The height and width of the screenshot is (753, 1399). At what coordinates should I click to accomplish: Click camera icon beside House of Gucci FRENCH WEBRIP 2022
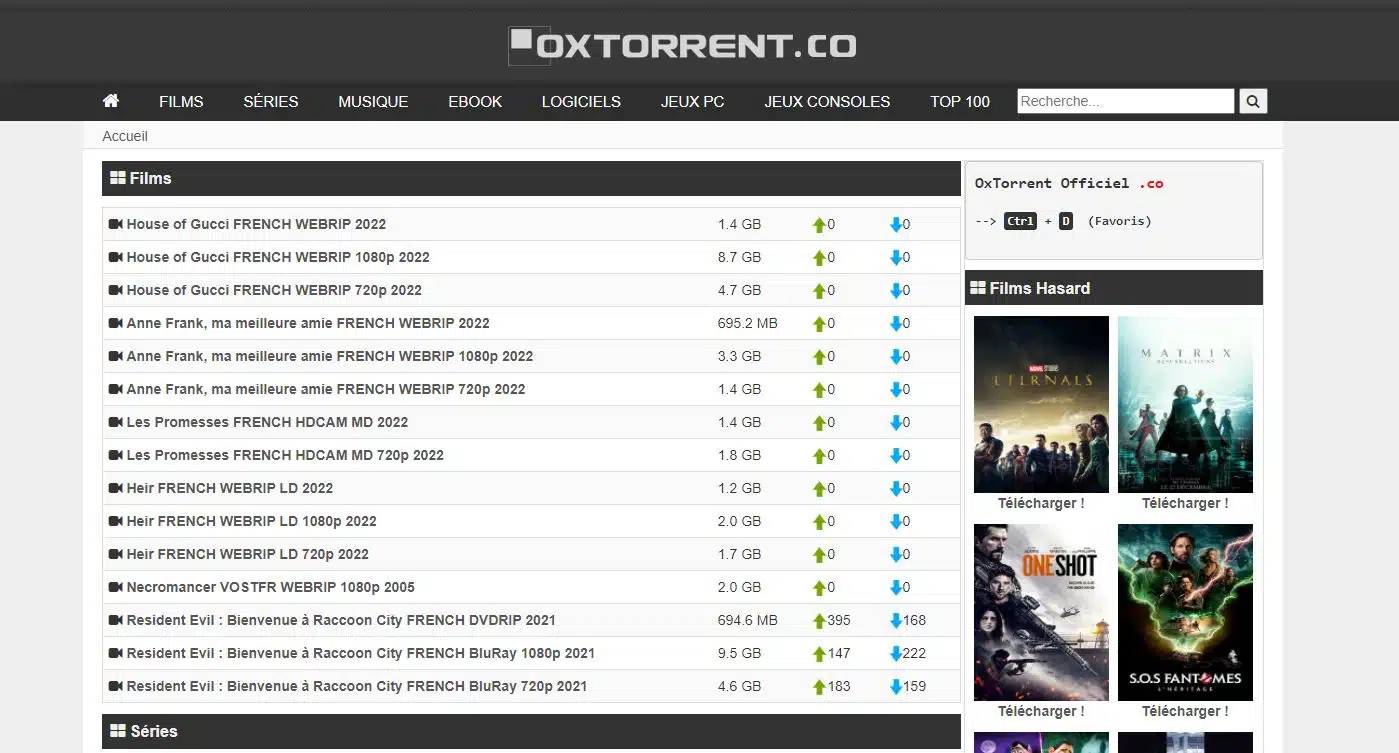(x=115, y=224)
